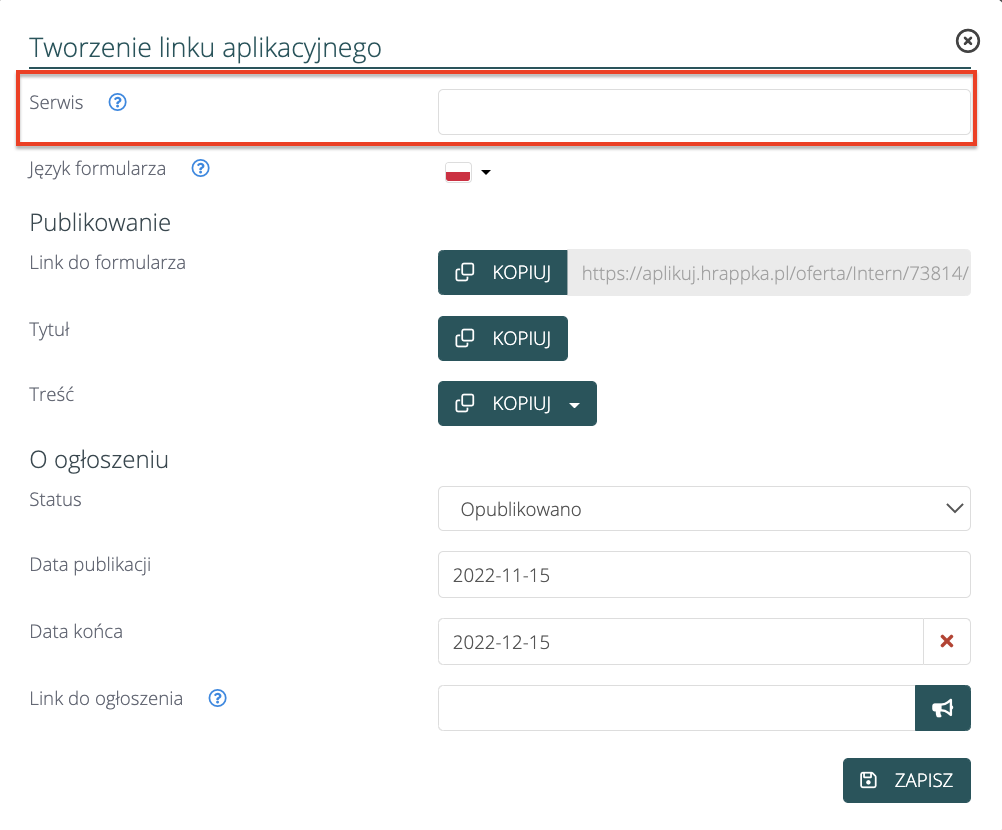Close the Tworzenie linku aplikacyjnego dialog
This screenshot has height=830, width=1002.
(x=967, y=40)
